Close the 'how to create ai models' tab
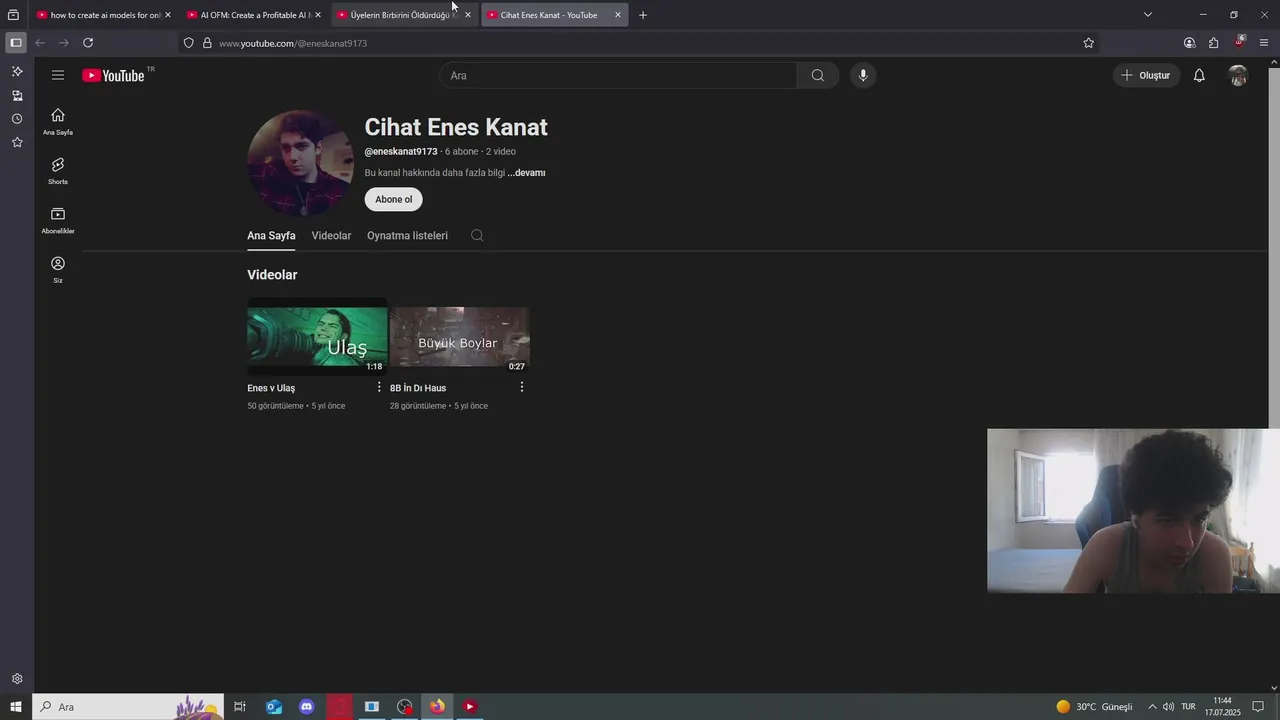This screenshot has width=1280, height=720. pyautogui.click(x=168, y=15)
